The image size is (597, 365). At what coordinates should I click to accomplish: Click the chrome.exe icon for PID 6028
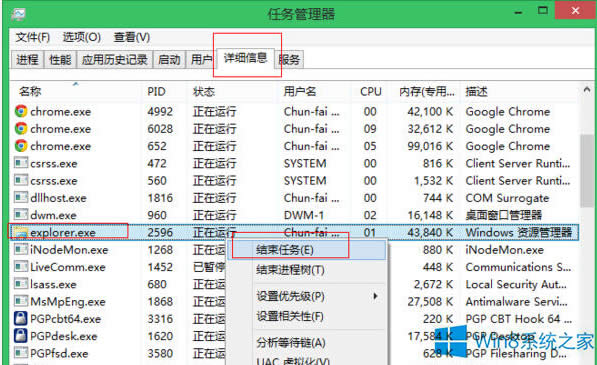point(21,129)
